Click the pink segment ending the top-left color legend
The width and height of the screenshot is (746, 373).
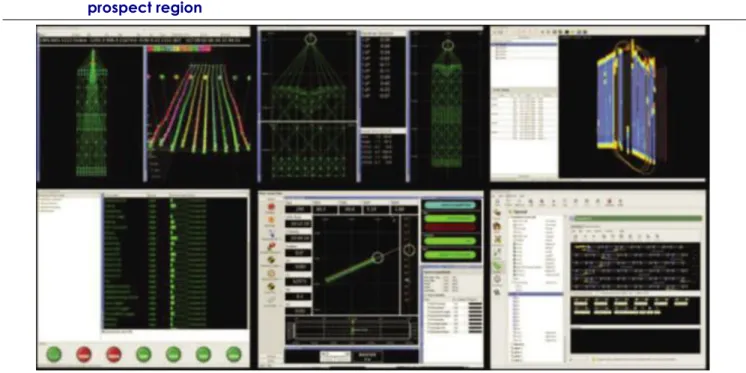point(206,49)
